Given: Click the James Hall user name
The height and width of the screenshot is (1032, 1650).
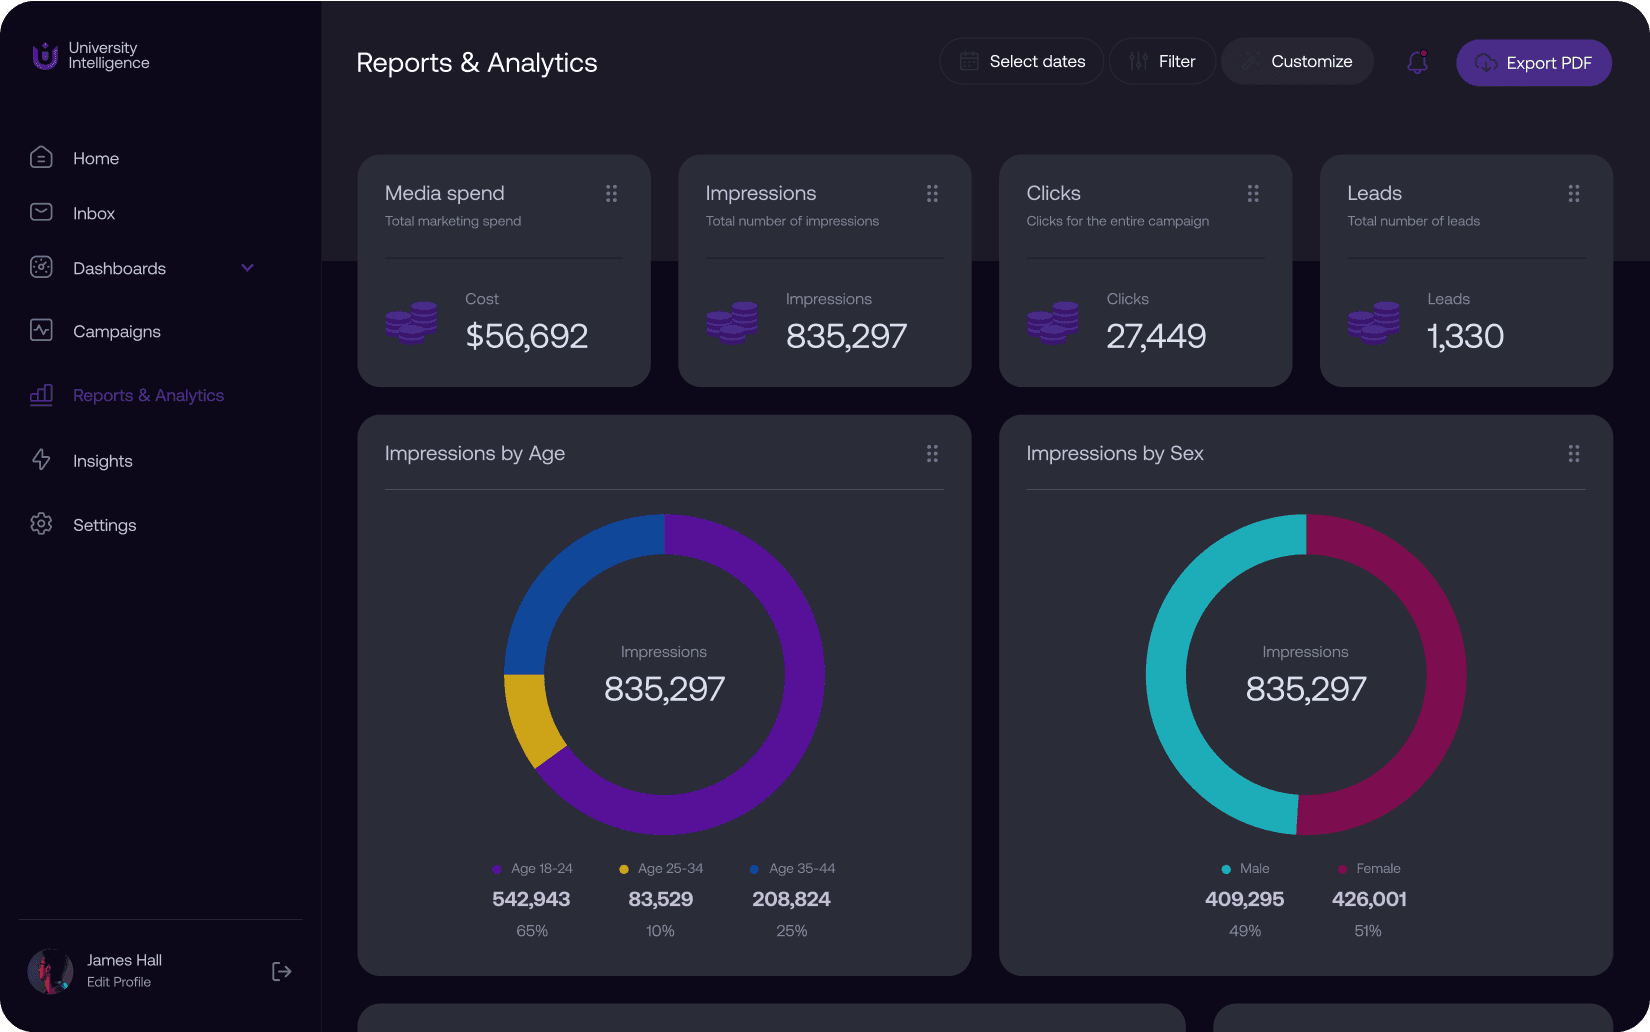Looking at the screenshot, I should point(124,960).
